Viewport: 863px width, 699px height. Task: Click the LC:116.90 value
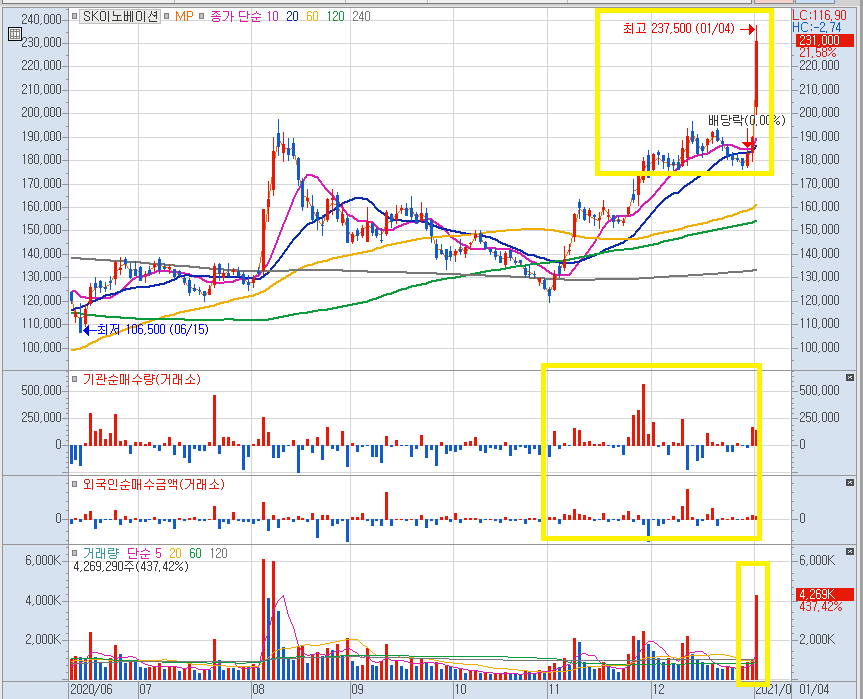(x=820, y=15)
